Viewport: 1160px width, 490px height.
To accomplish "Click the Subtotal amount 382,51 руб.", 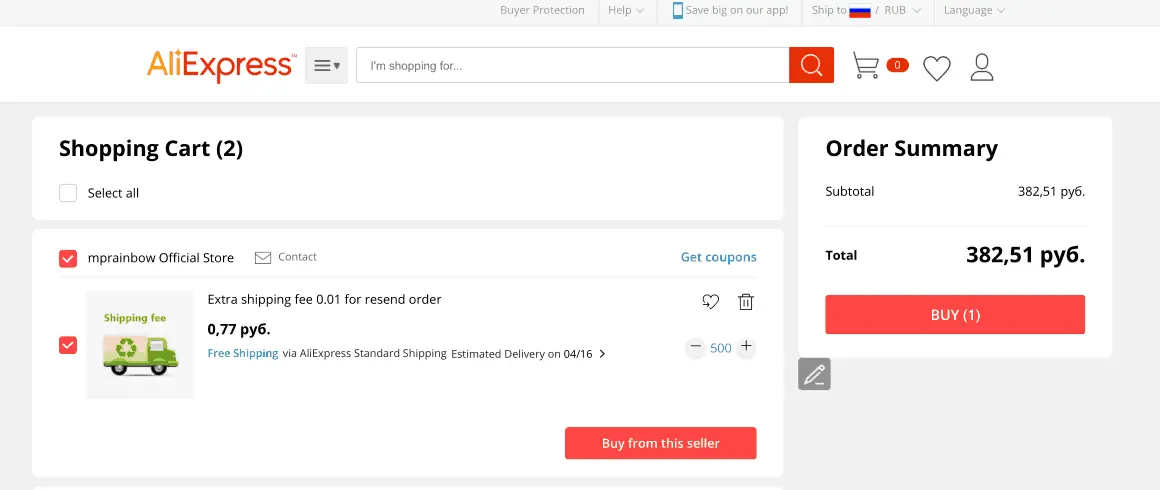I will click(1051, 191).
